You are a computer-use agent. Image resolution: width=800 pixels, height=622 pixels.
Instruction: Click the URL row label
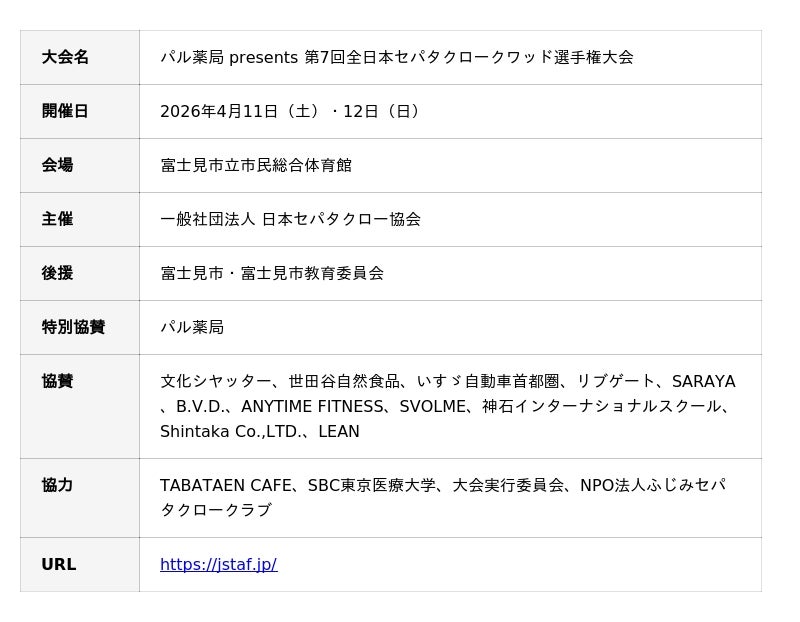pyautogui.click(x=58, y=564)
